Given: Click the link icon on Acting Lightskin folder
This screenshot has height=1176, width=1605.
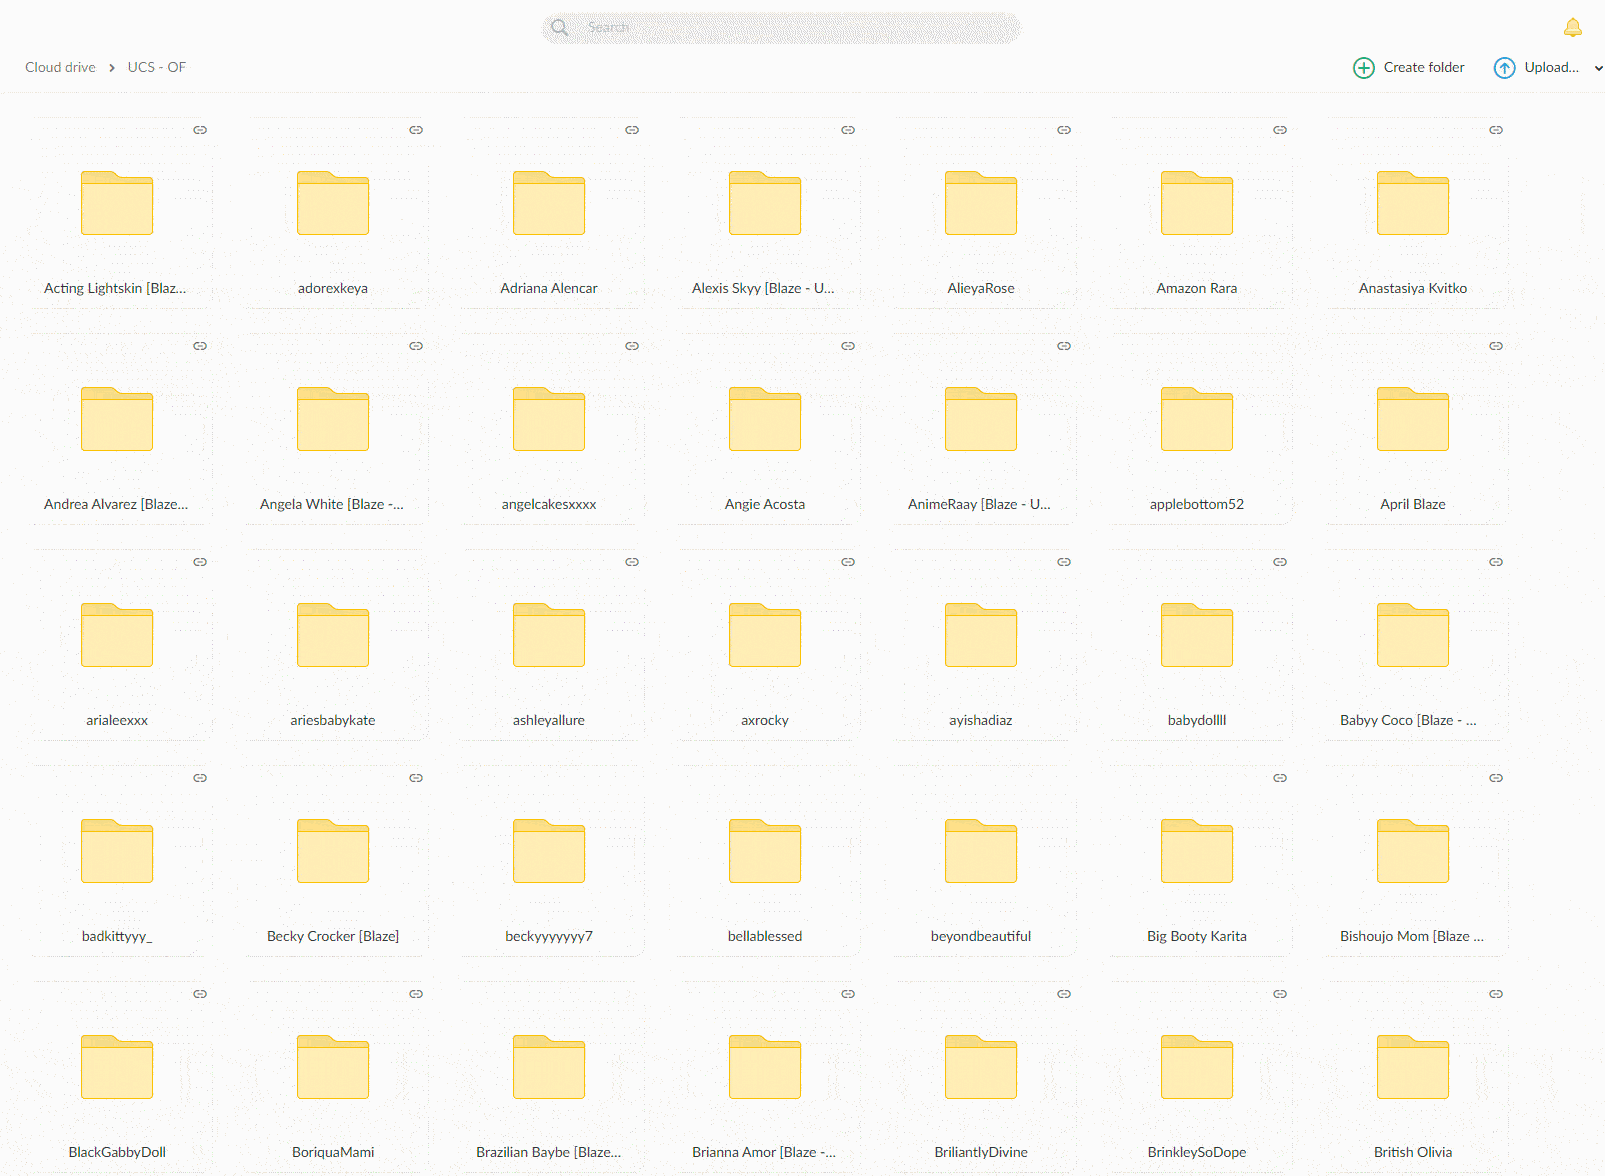Looking at the screenshot, I should click(200, 130).
